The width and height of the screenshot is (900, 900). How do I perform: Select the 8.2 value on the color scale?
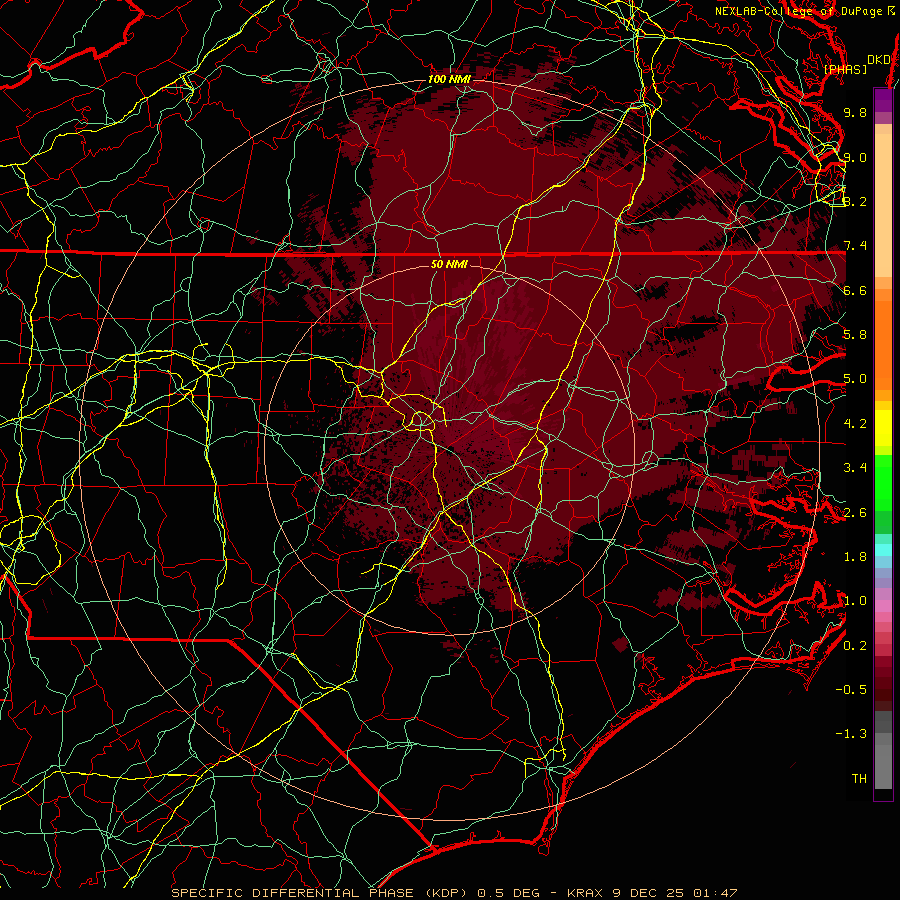tap(855, 201)
